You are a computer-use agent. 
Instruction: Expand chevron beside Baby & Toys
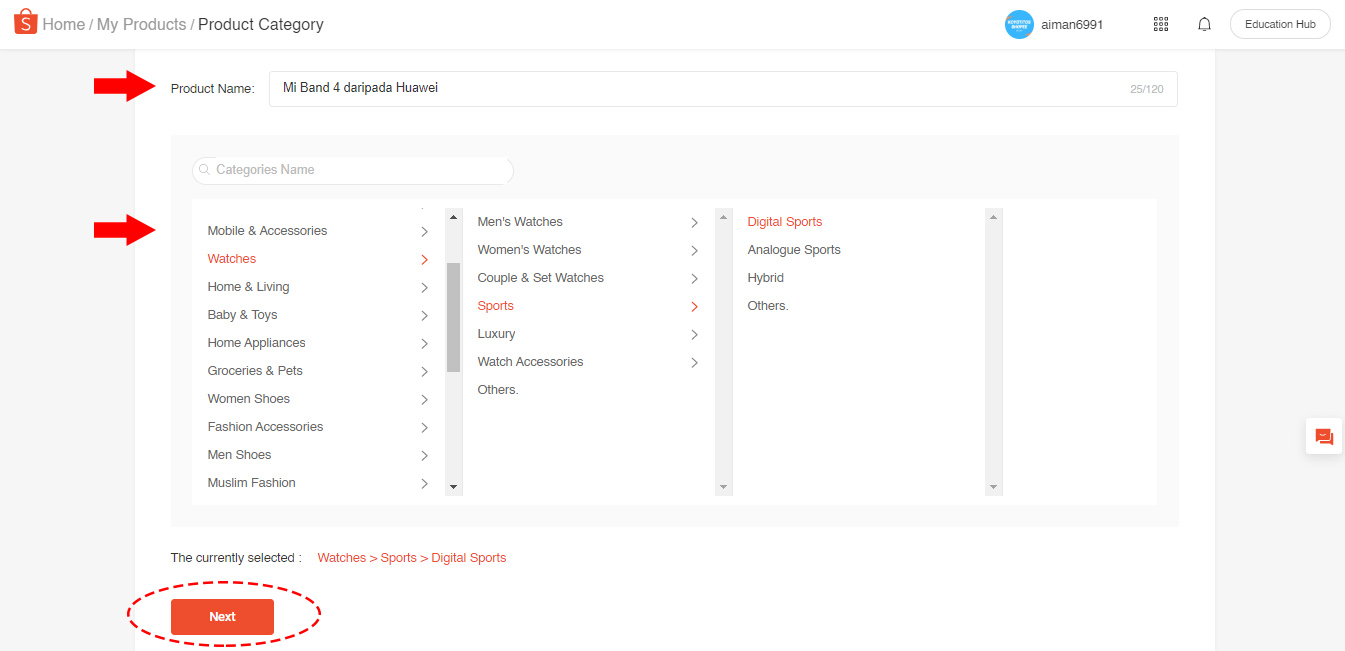click(x=424, y=316)
